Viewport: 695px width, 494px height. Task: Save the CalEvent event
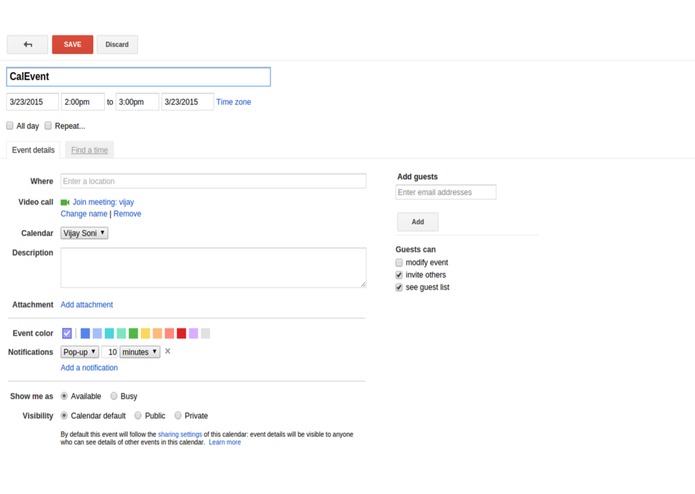click(x=73, y=44)
